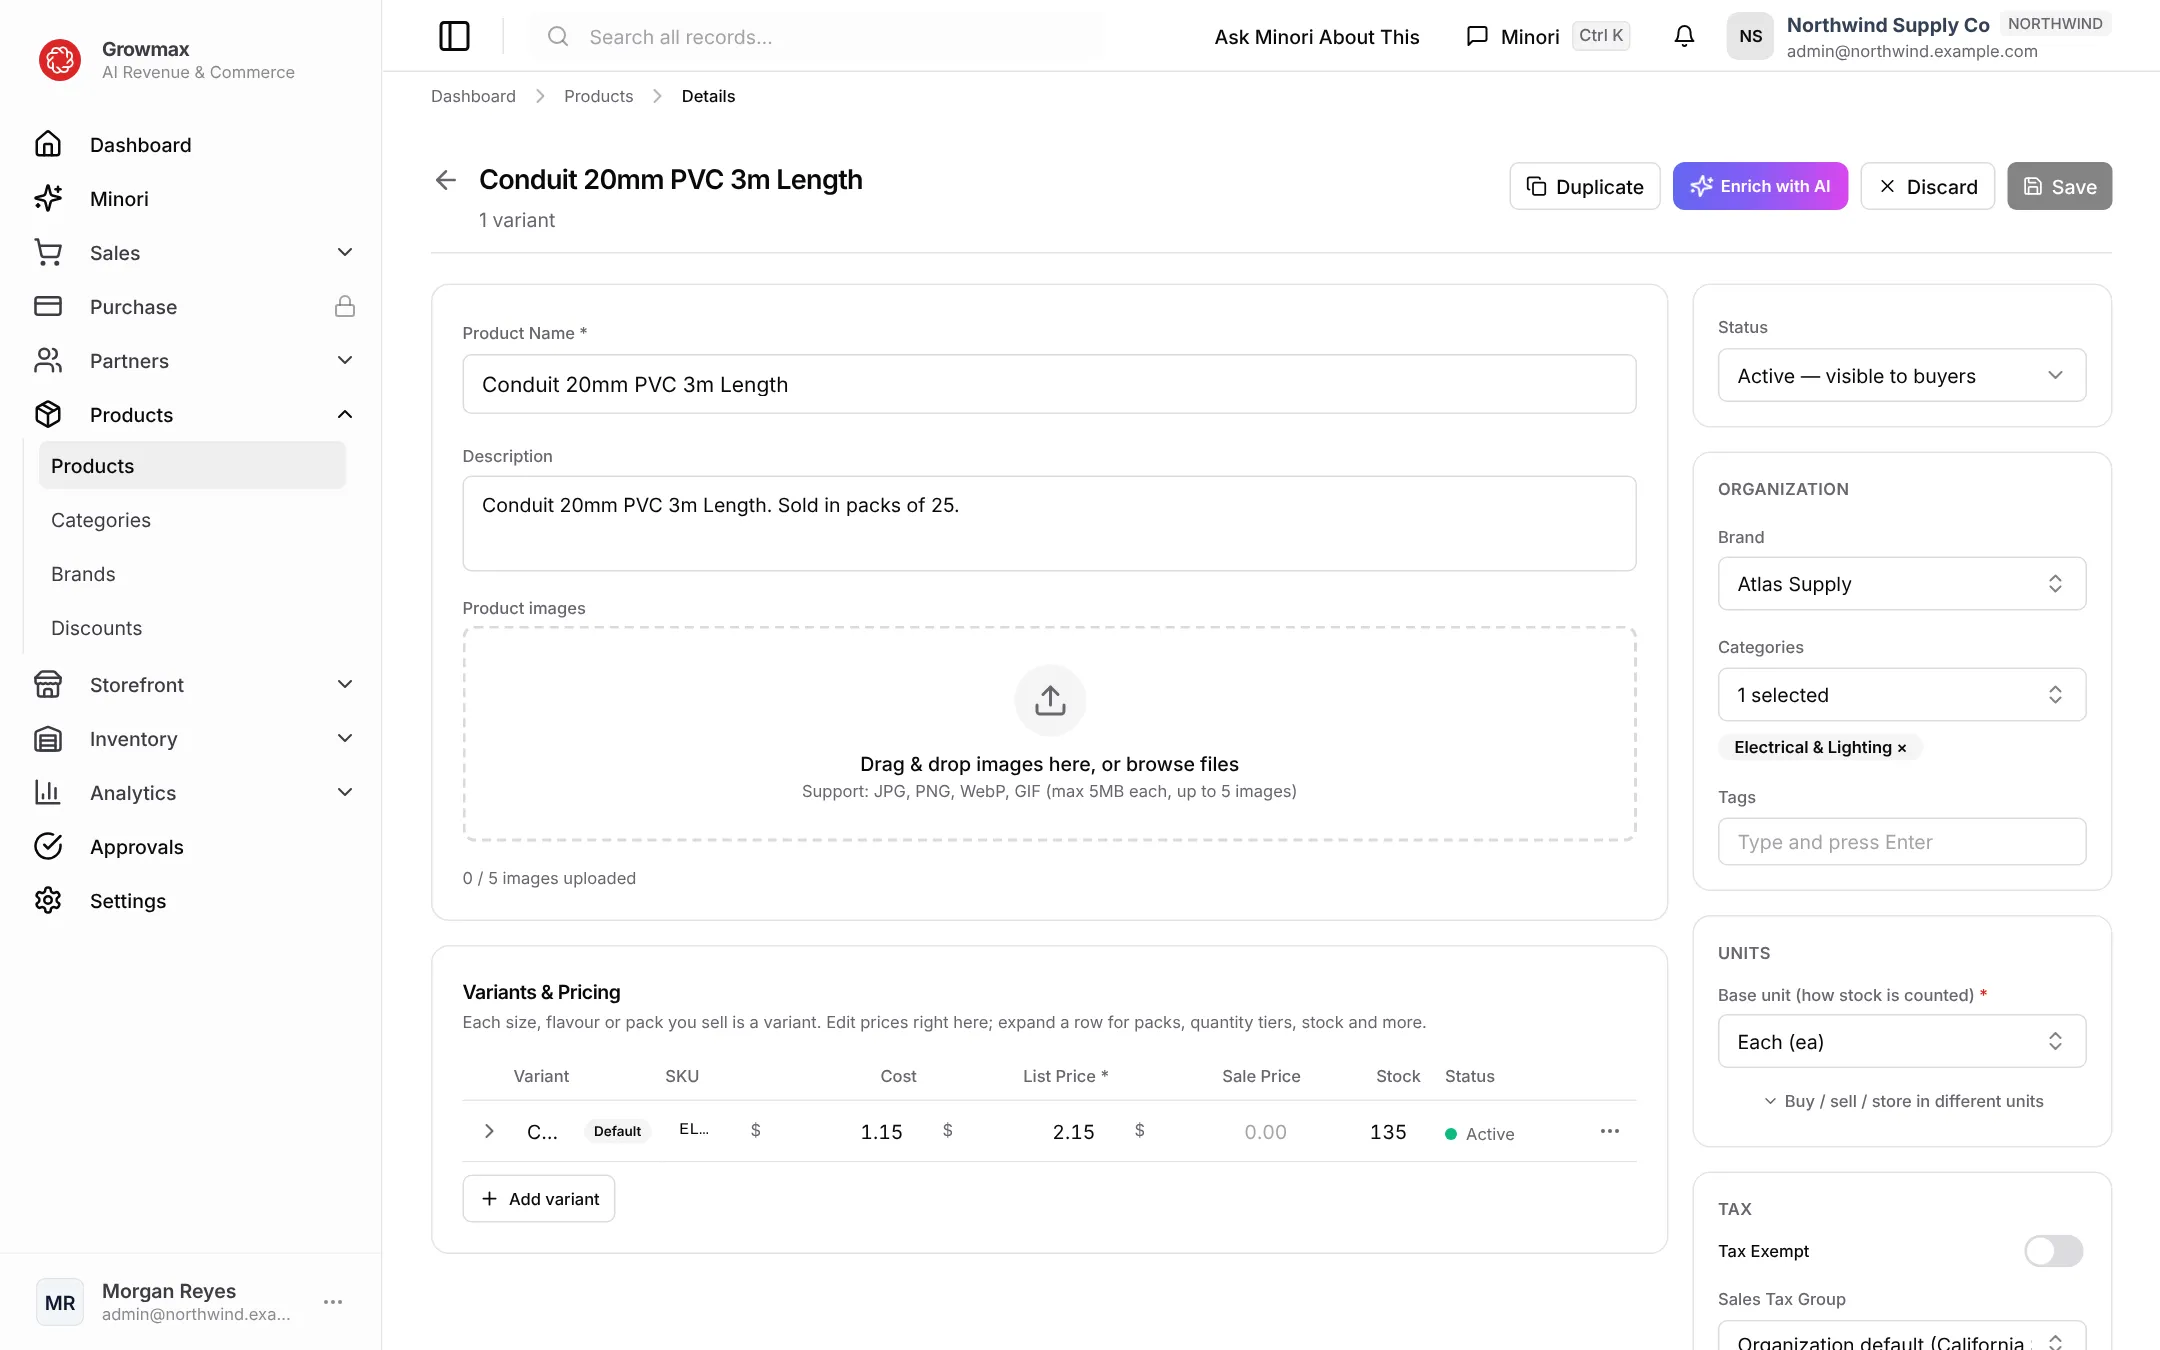This screenshot has width=2160, height=1350.
Task: Navigate to Products breadcrumb link
Action: click(598, 96)
